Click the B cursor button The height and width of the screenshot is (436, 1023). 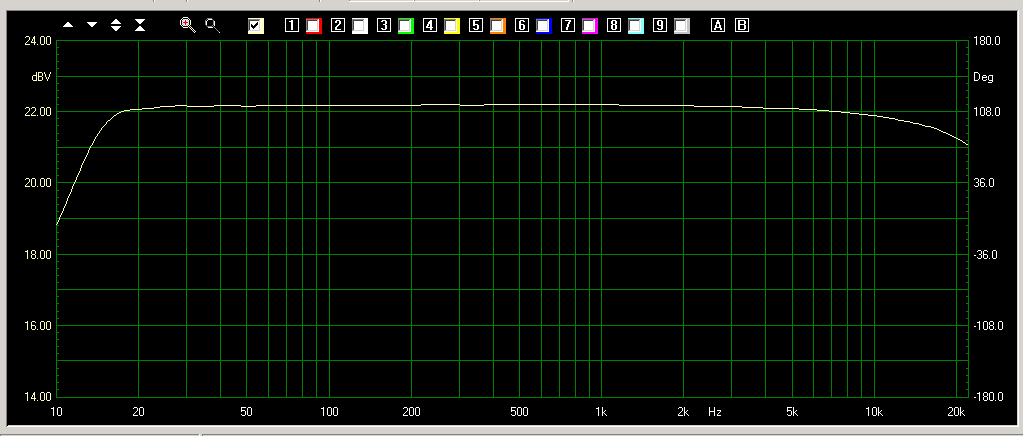click(742, 26)
